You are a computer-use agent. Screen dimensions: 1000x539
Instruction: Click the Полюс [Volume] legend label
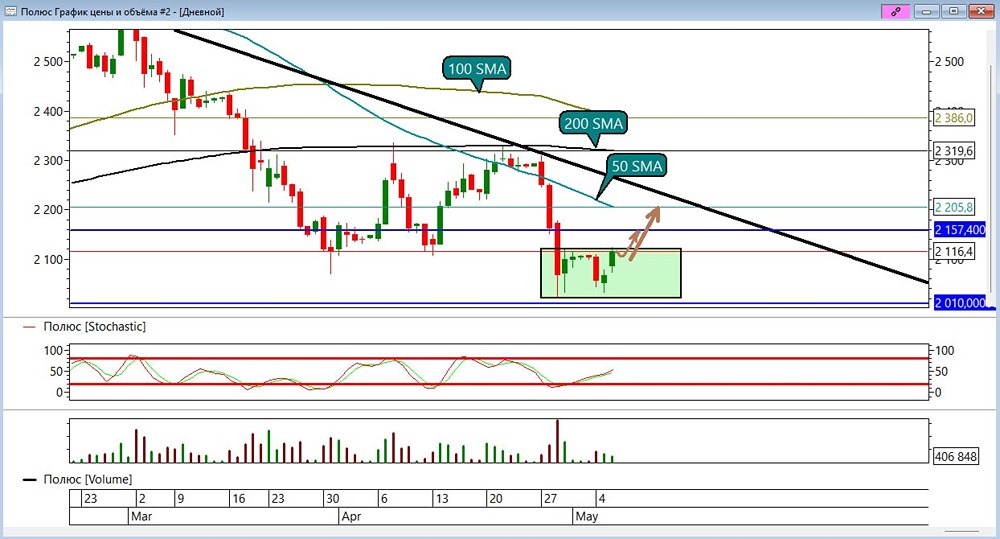pyautogui.click(x=88, y=479)
